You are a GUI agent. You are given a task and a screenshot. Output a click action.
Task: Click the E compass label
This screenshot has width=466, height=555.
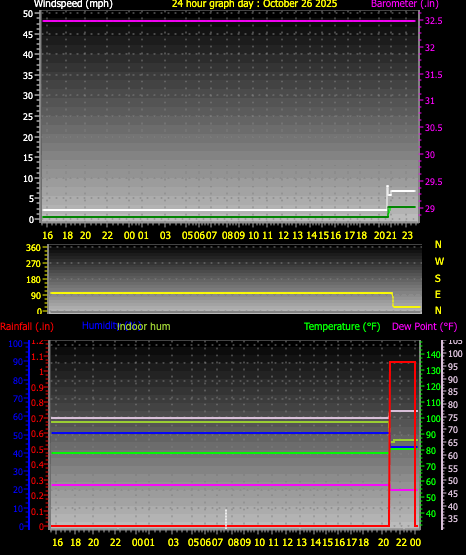click(x=438, y=294)
